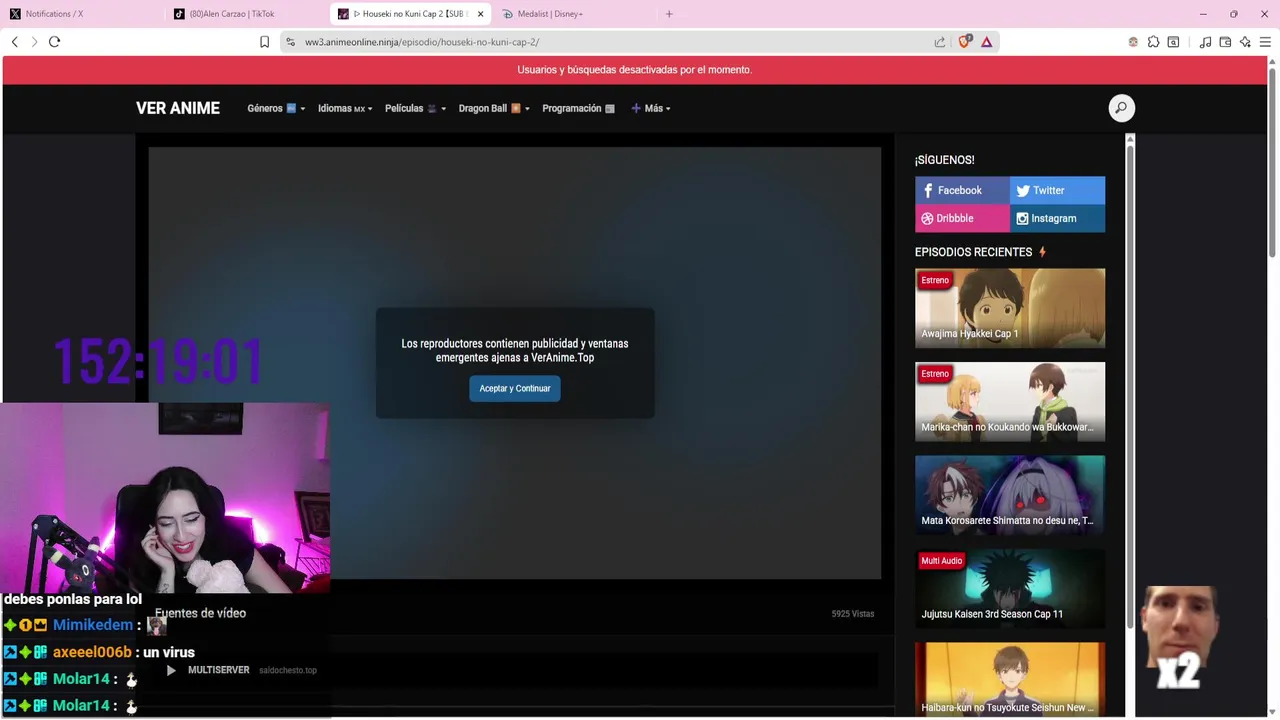Screen dimensions: 1280x720
Task: Open the site search magnifier icon
Action: click(1121, 108)
